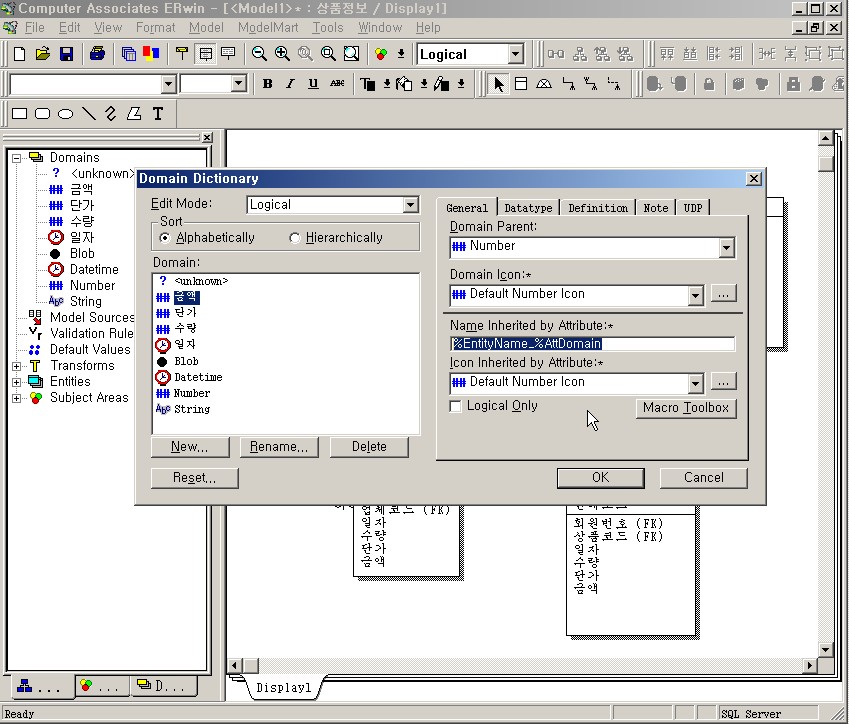Screen dimensions: 849x724
Task: Click the Delete domain button
Action: [x=369, y=447]
